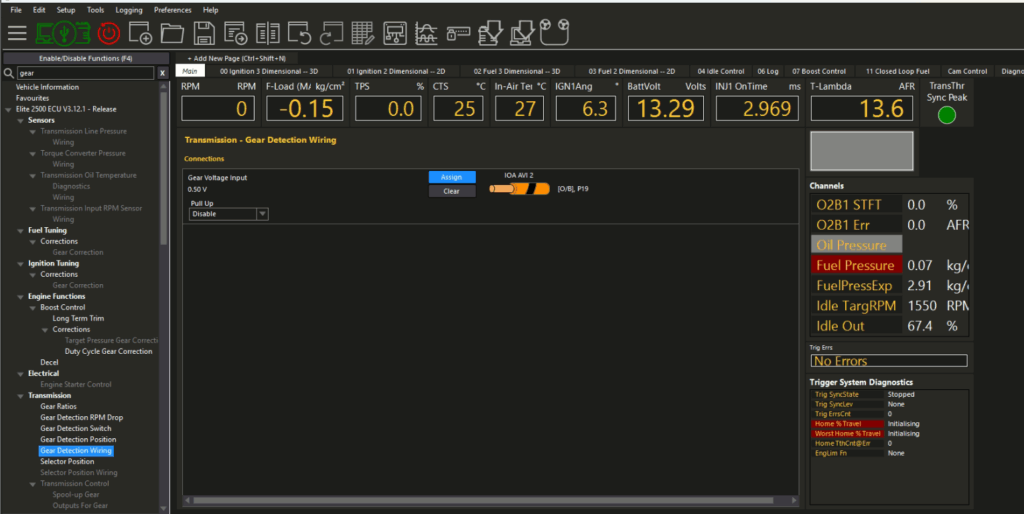Open the wiring diagram icon
This screenshot has width=1024, height=514.
(394, 33)
